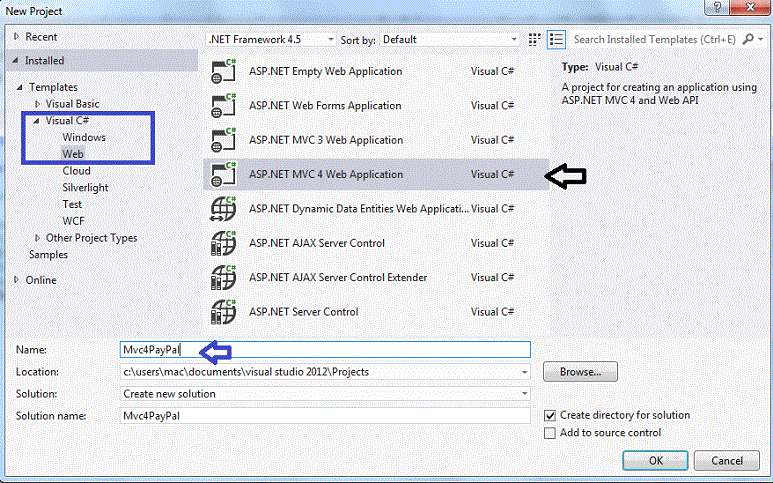Click the Other Project Types label
Viewport: 773px width, 483px height.
(x=91, y=238)
